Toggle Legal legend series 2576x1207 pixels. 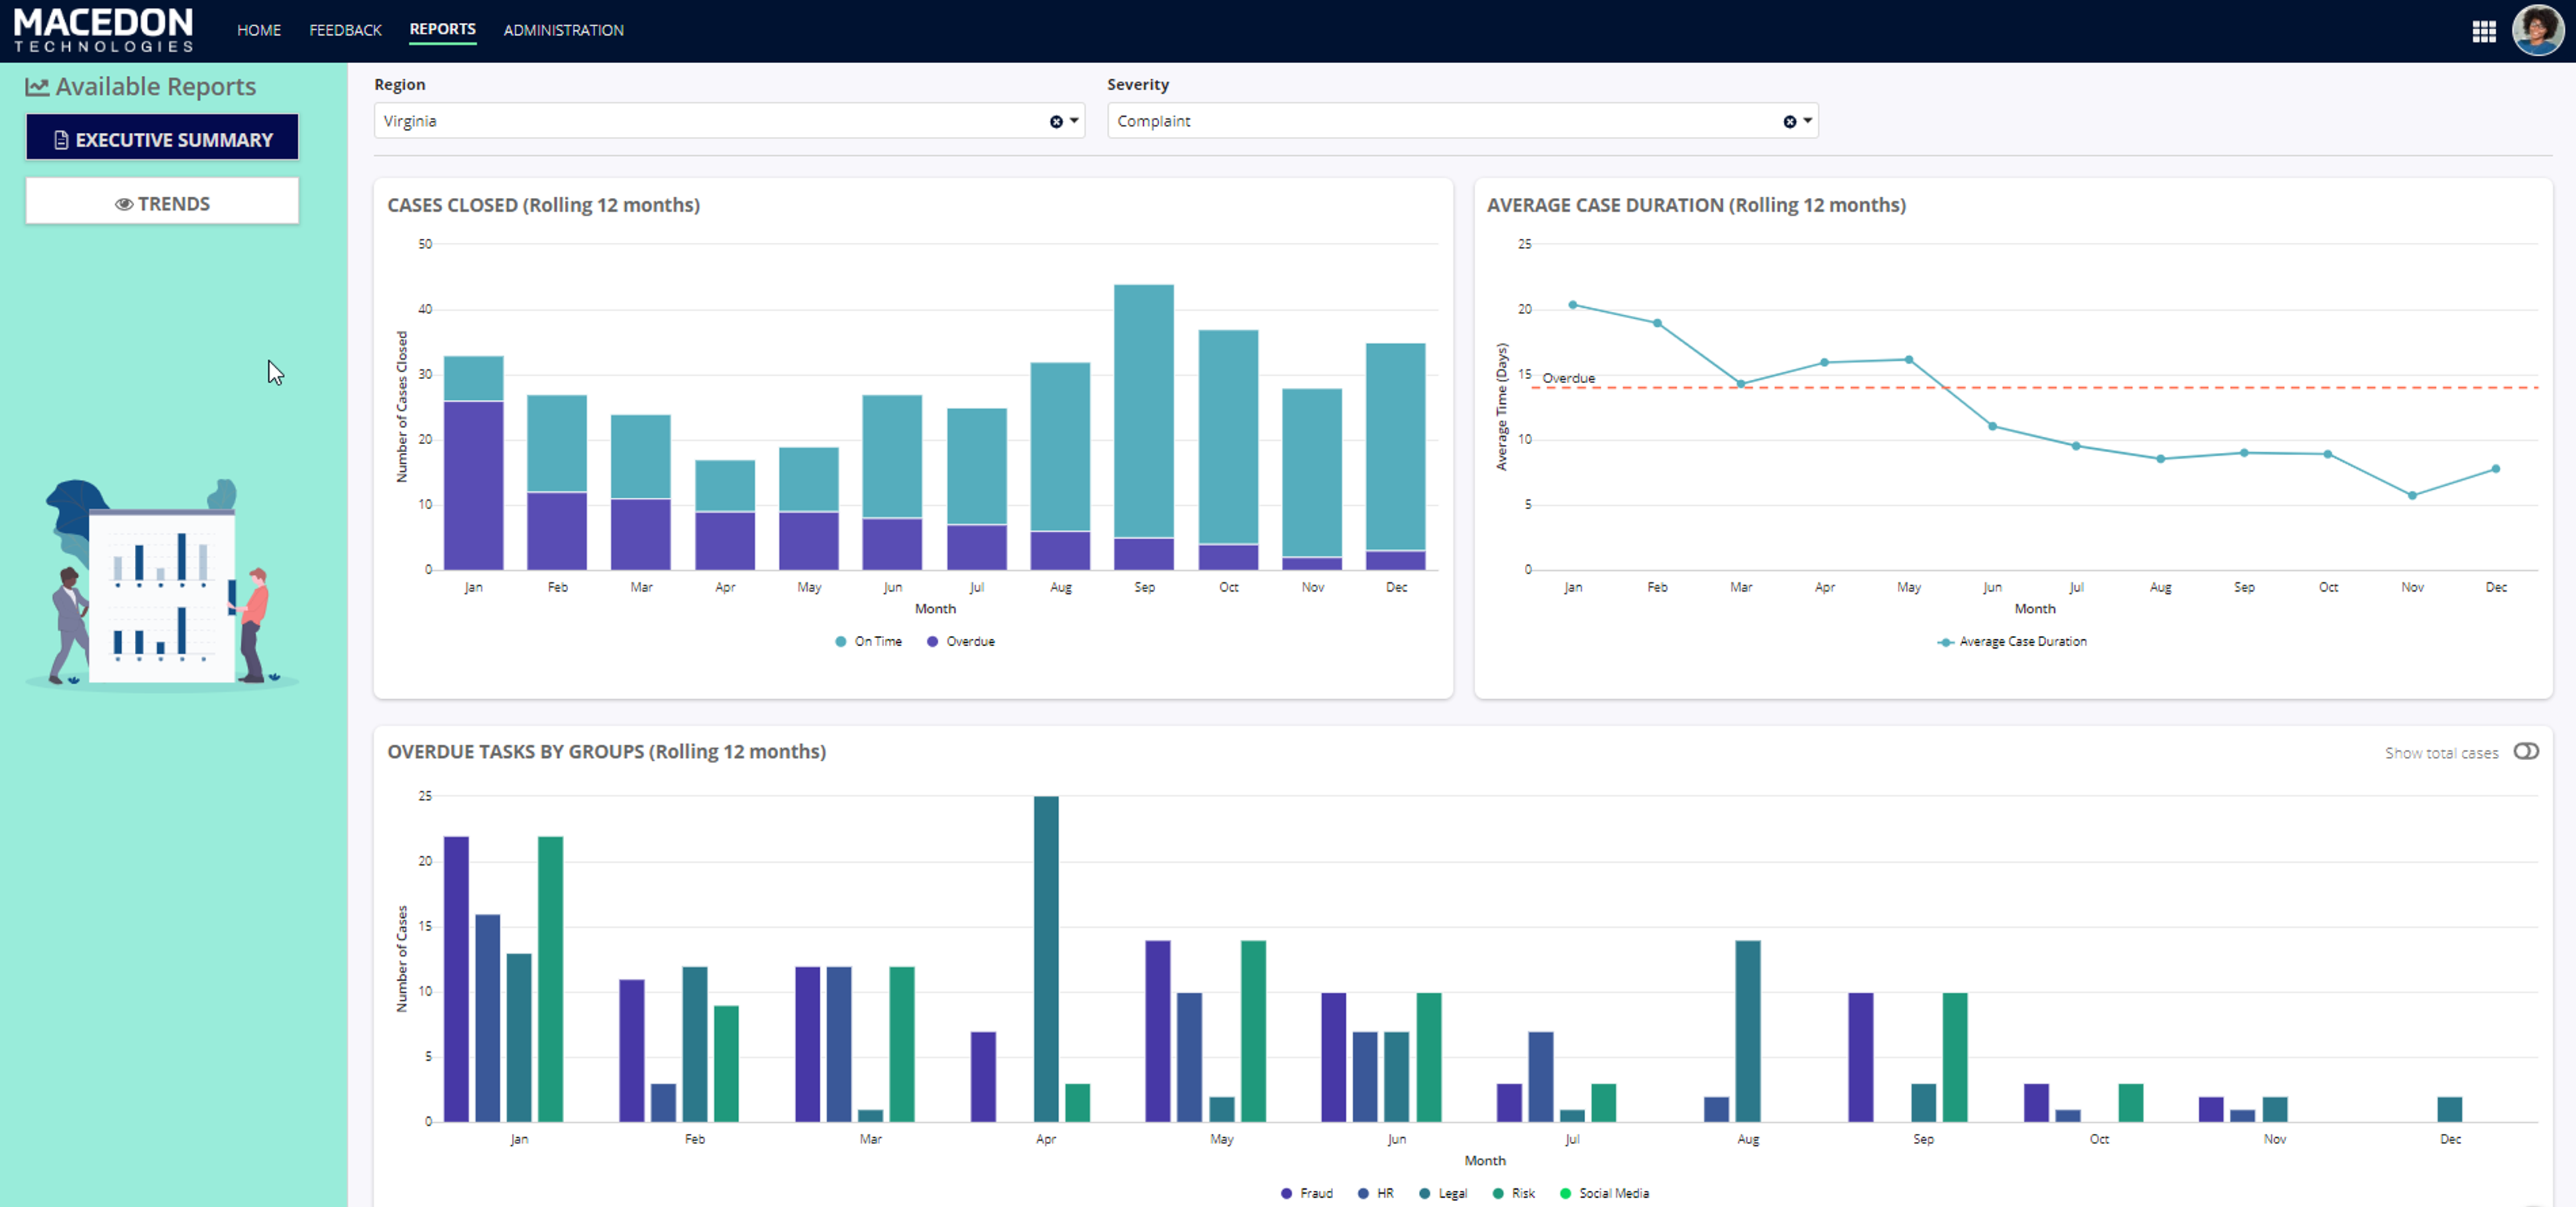[1443, 1193]
